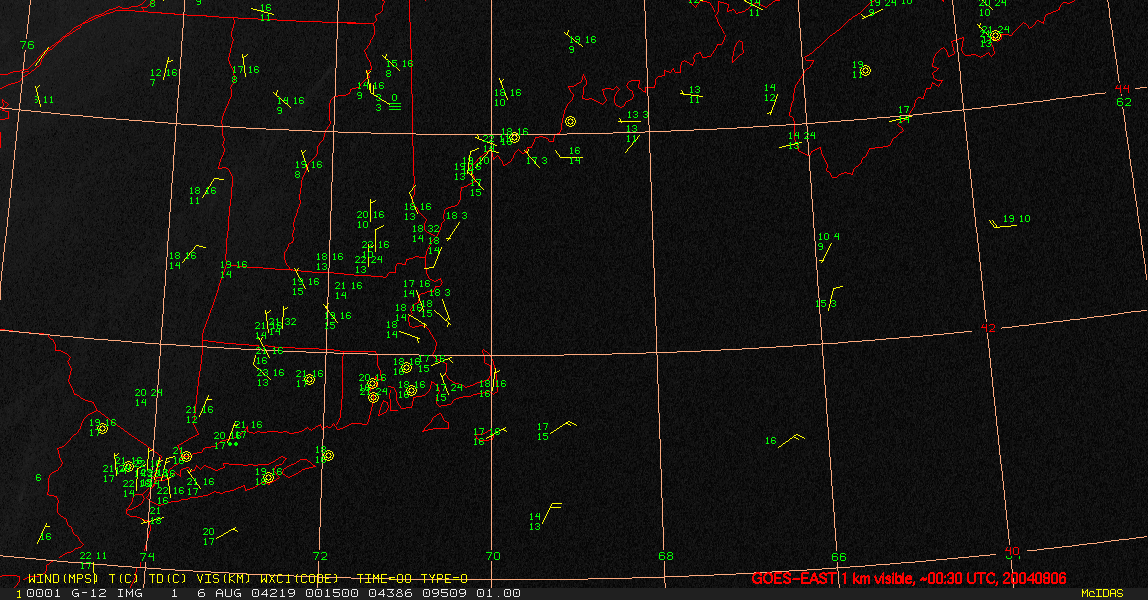Click the fog symbol with three horizontal lines
Screen dimensions: 1148x600
[395, 107]
